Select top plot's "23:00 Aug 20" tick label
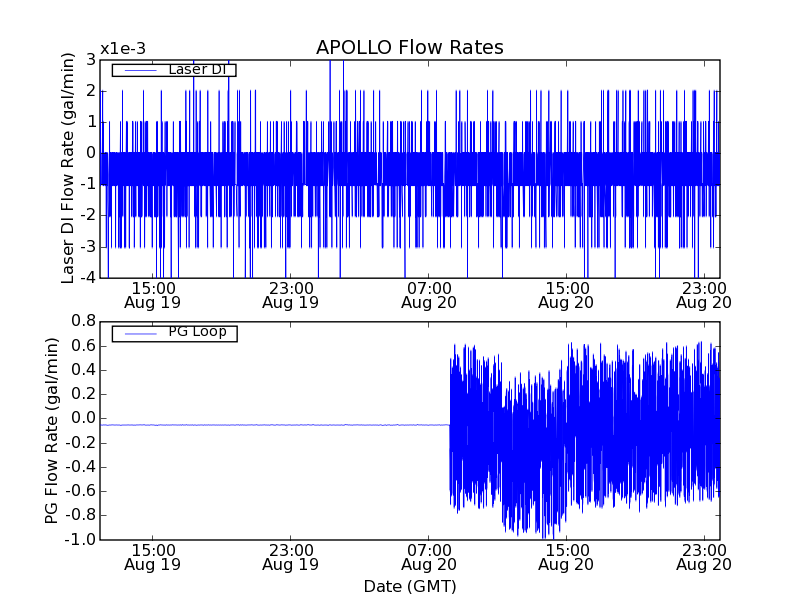The width and height of the screenshot is (800, 600). tap(704, 294)
